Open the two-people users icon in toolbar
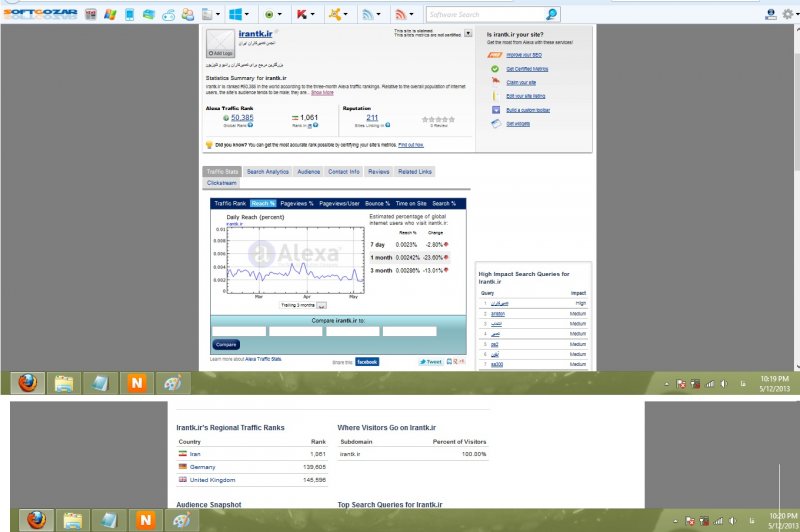800x532 pixels. (x=188, y=14)
